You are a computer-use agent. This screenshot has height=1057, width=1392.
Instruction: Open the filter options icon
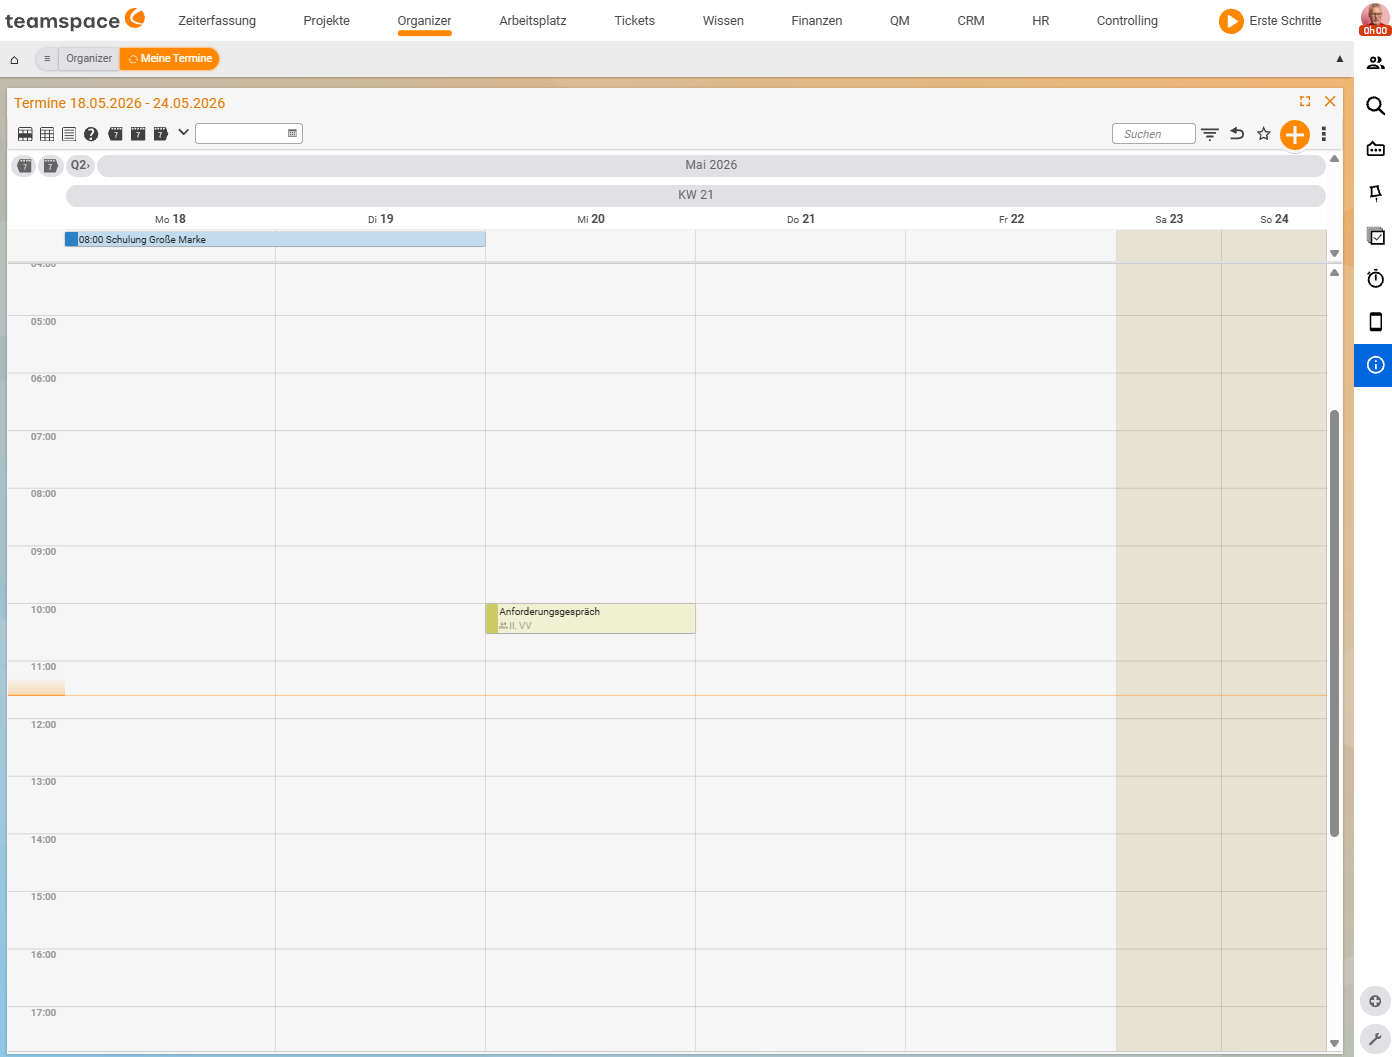tap(1210, 134)
